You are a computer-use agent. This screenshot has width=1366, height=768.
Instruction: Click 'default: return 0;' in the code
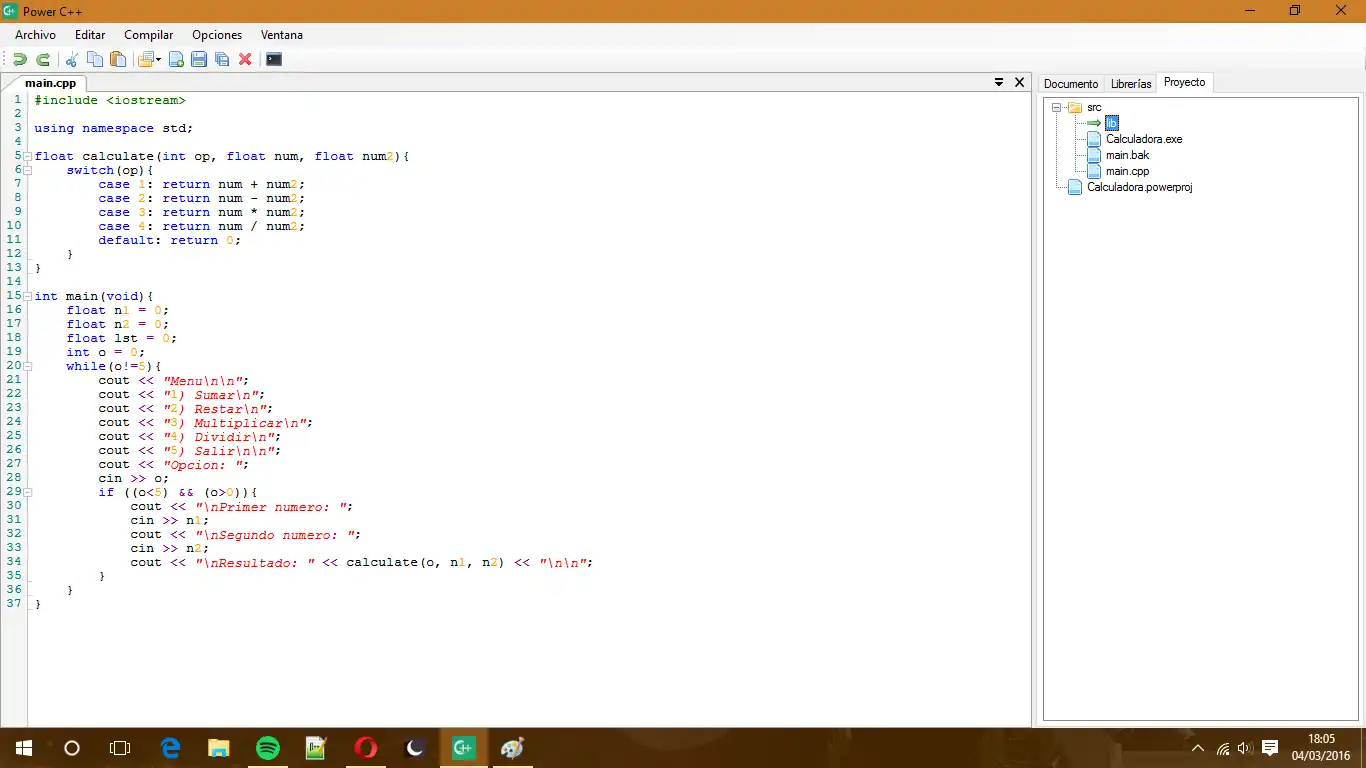170,240
